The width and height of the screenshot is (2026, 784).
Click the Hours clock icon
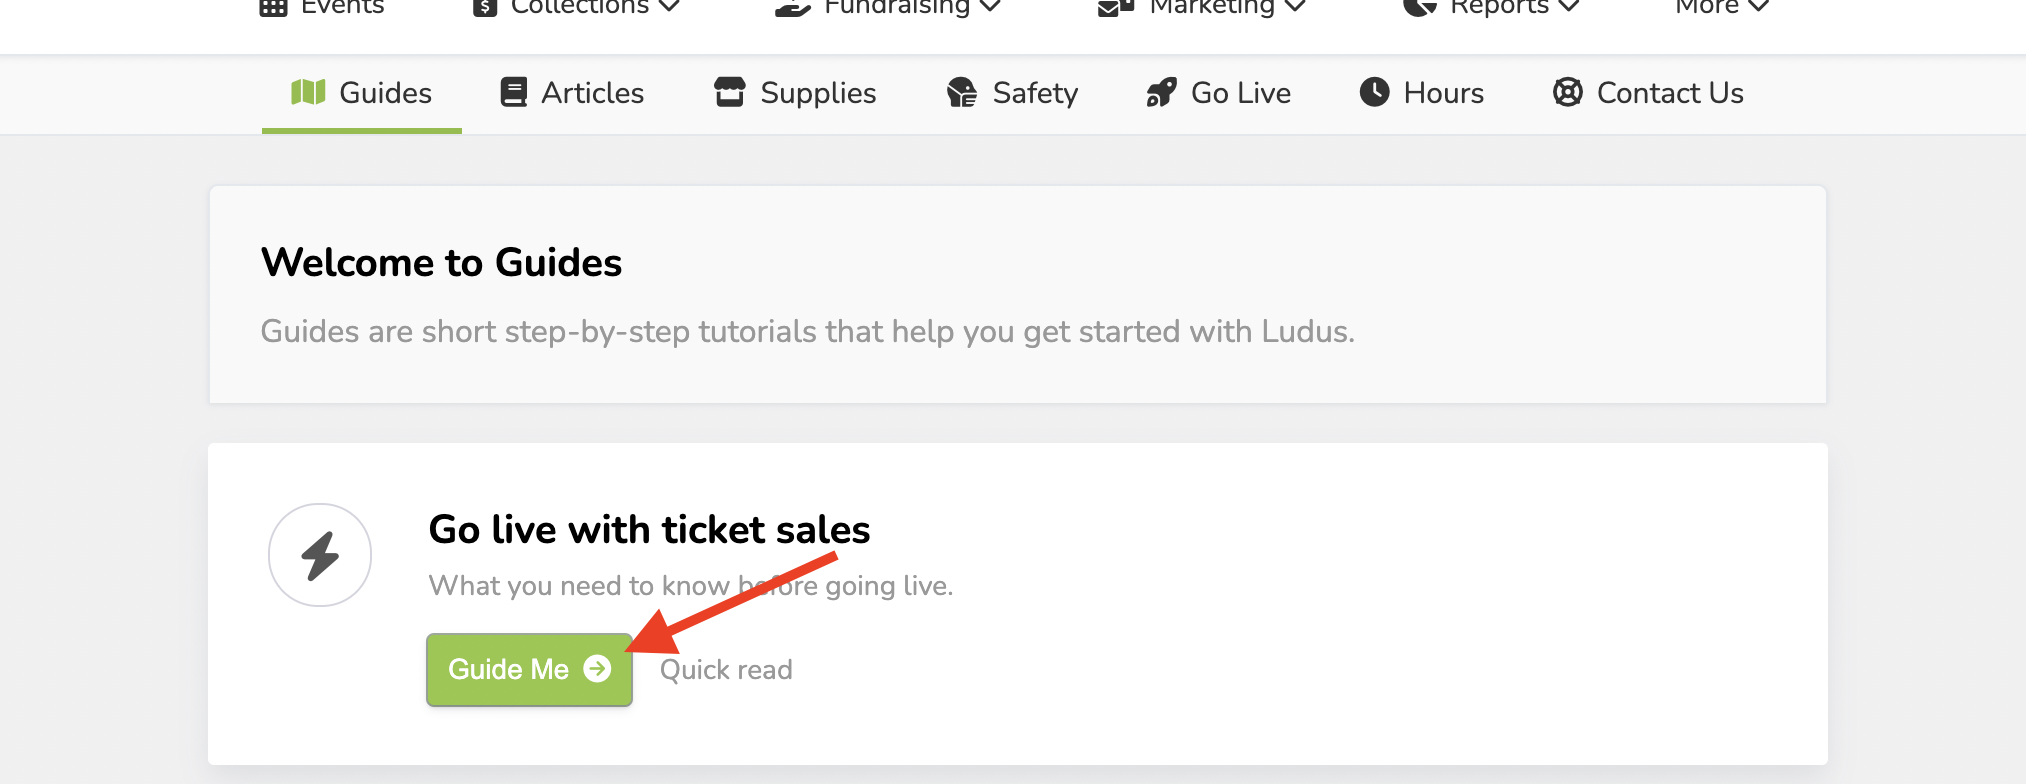pos(1375,93)
